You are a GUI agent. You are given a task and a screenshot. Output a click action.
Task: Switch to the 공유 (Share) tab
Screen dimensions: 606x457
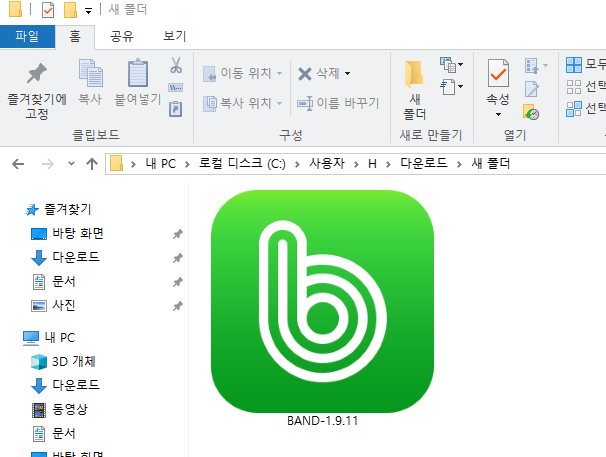(x=122, y=36)
